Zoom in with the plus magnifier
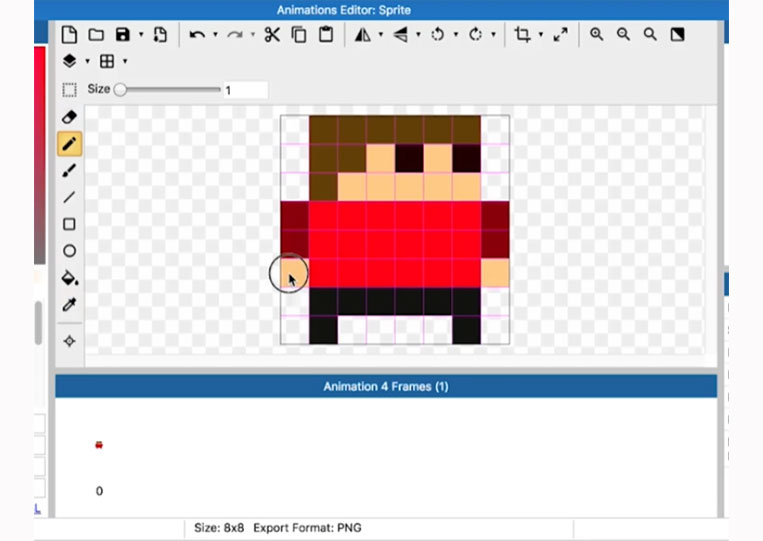Viewport: 763px width, 541px height. [597, 35]
